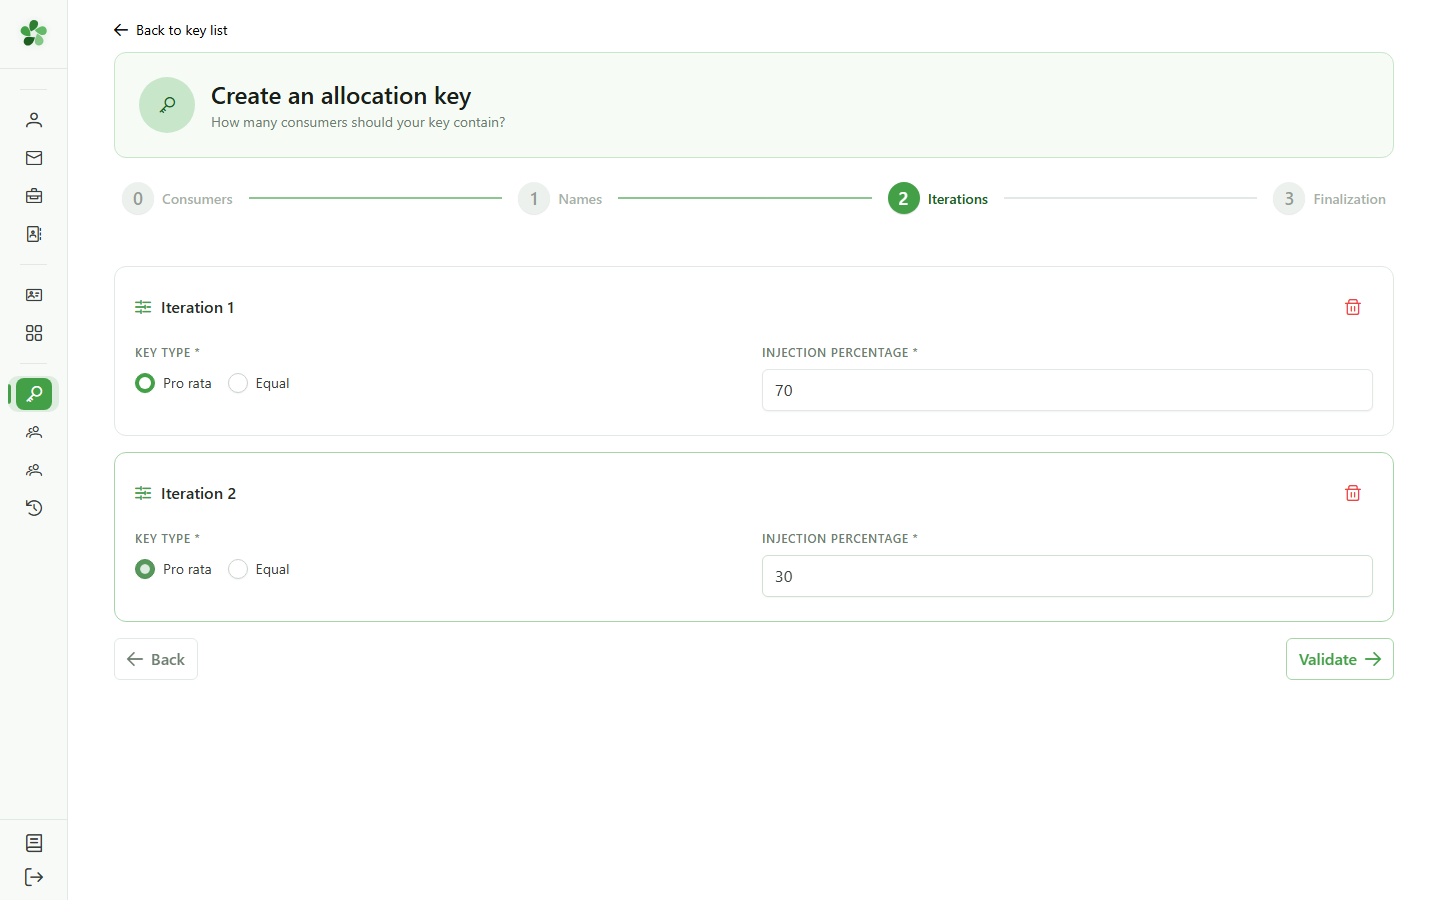Screen dimensions: 1440x900
Task: Focus Iteration 1 injection percentage field
Action: pos(1067,390)
